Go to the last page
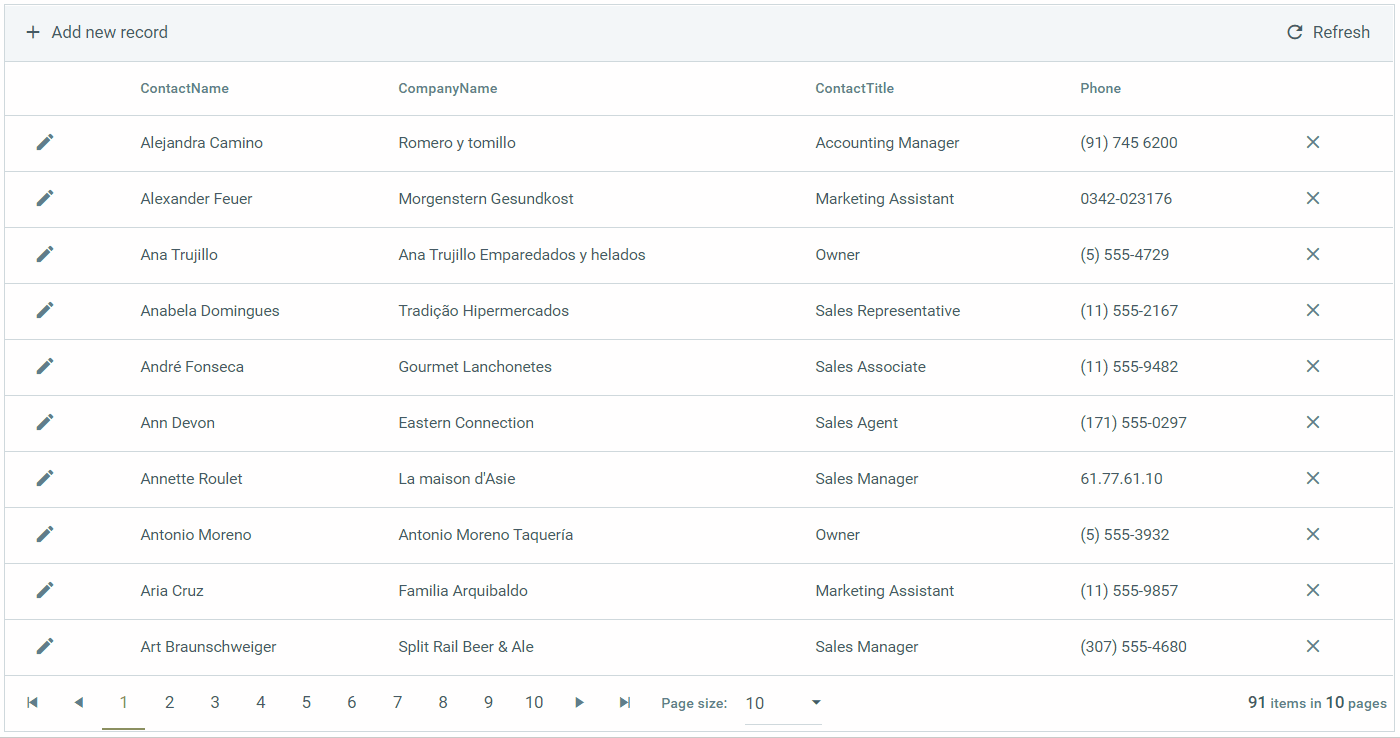1400x738 pixels. click(625, 702)
